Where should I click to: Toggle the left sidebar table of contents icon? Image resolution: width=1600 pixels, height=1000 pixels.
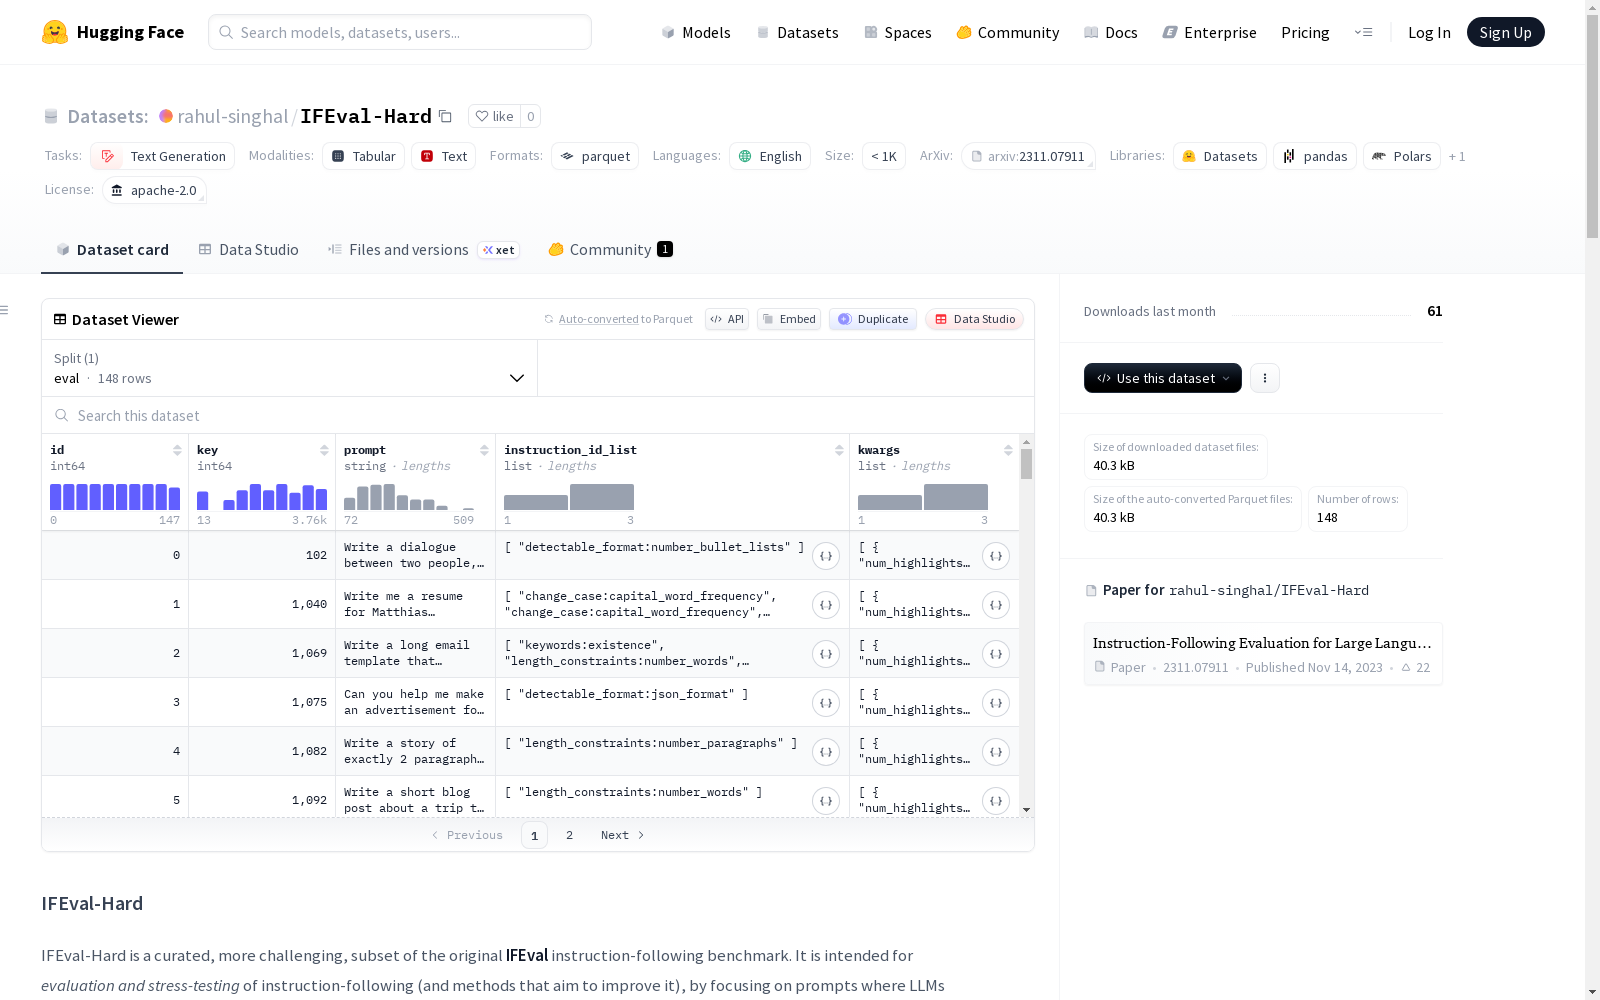tap(5, 310)
